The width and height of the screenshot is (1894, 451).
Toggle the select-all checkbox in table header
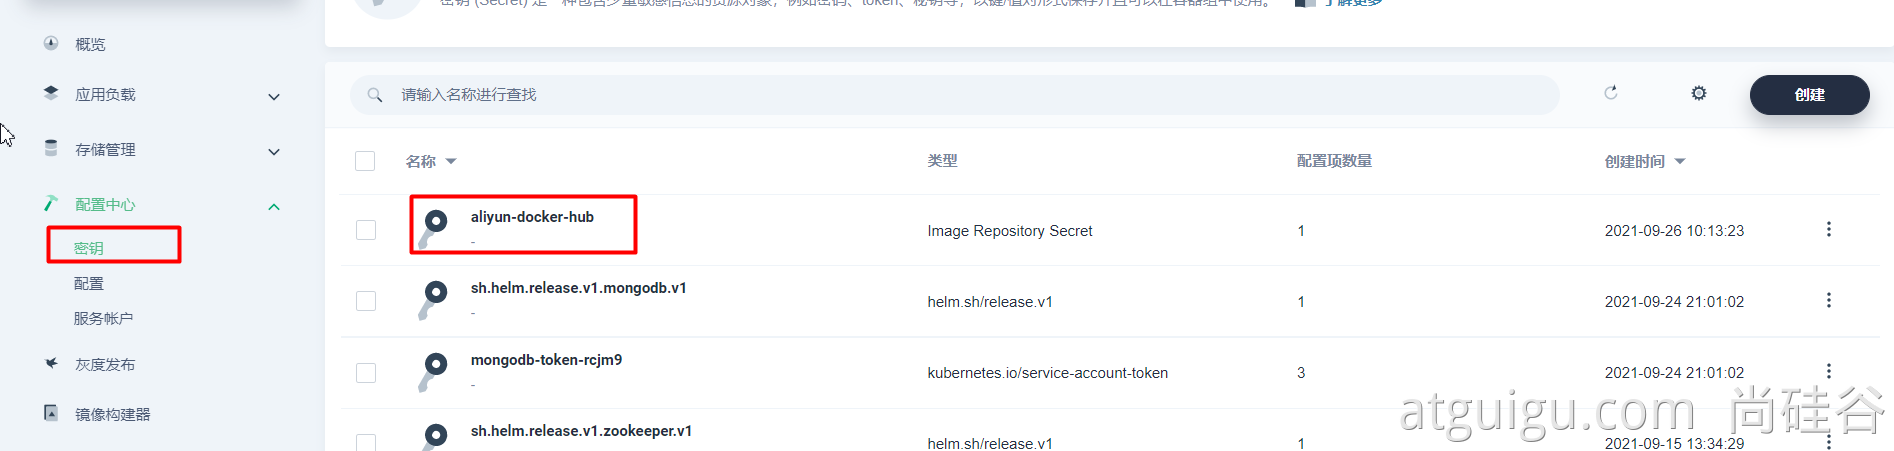point(365,161)
